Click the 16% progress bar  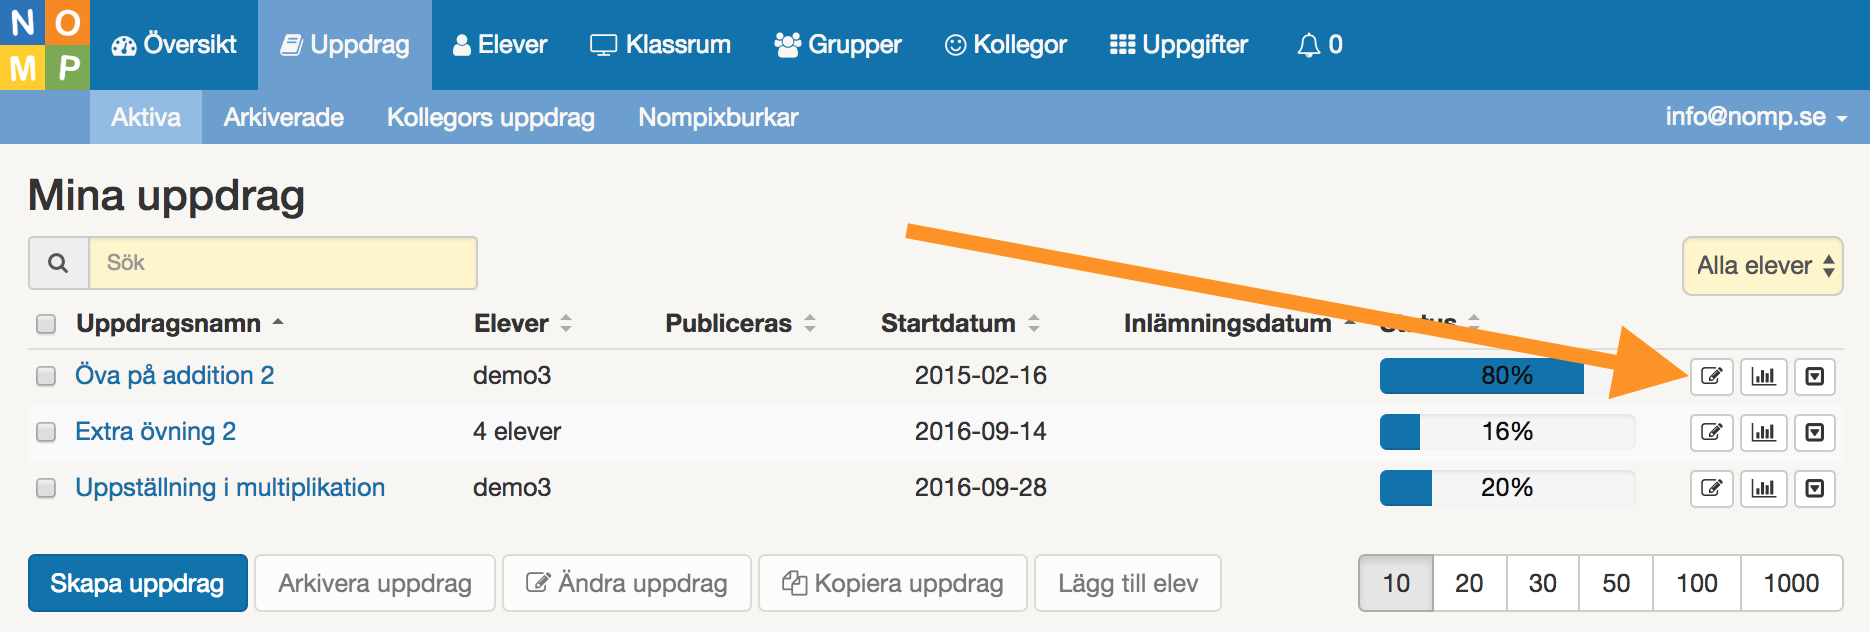[1507, 432]
